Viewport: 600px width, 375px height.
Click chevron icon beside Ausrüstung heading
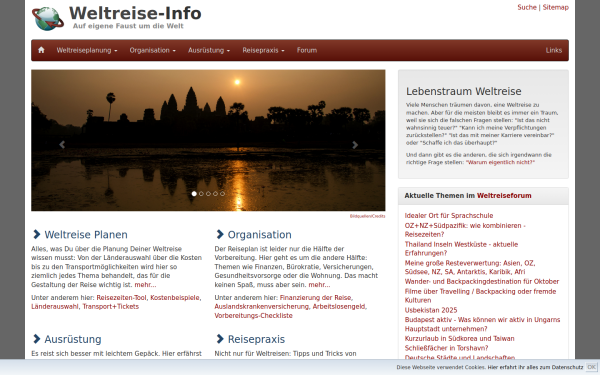click(x=36, y=339)
